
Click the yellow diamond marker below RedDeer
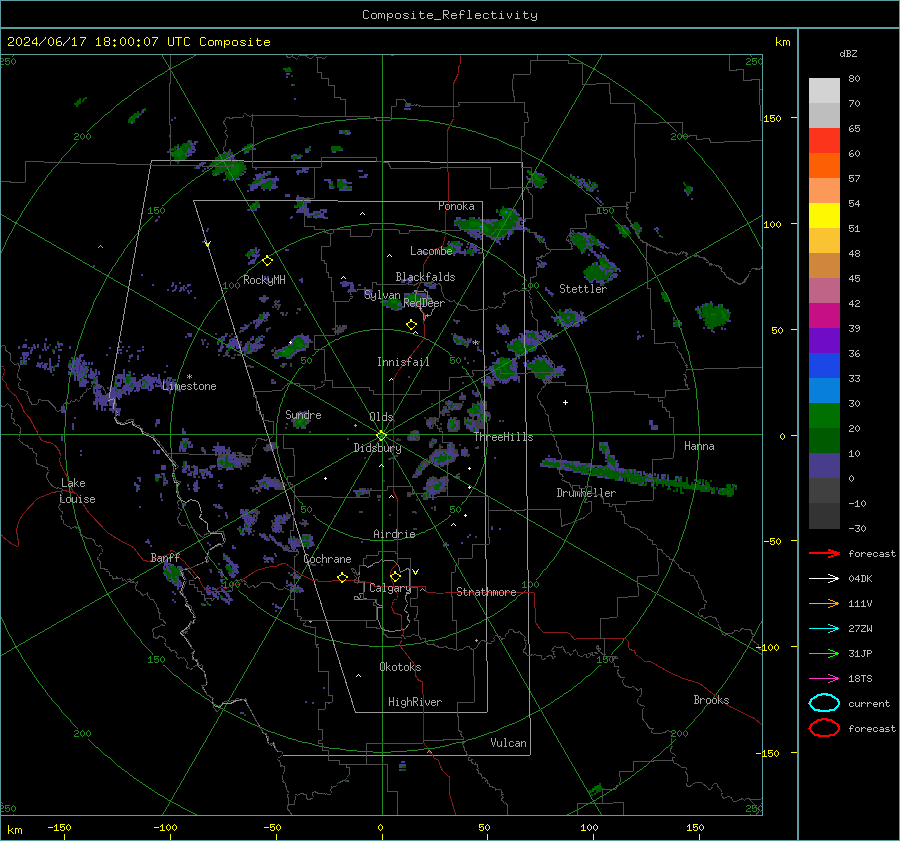coord(411,325)
